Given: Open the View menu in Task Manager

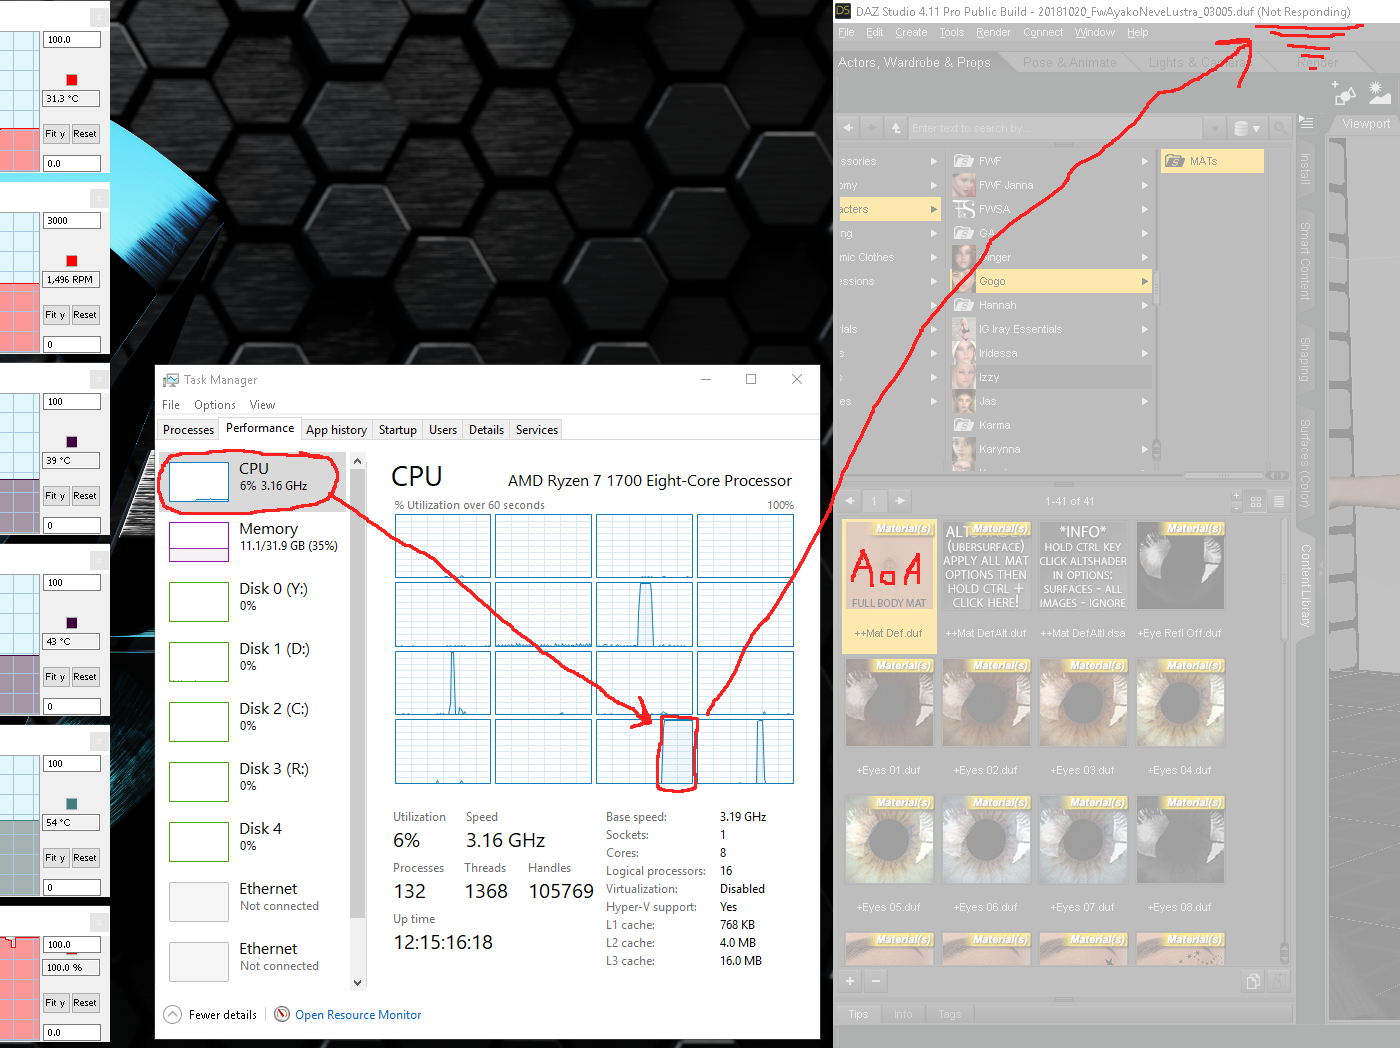Looking at the screenshot, I should point(262,405).
